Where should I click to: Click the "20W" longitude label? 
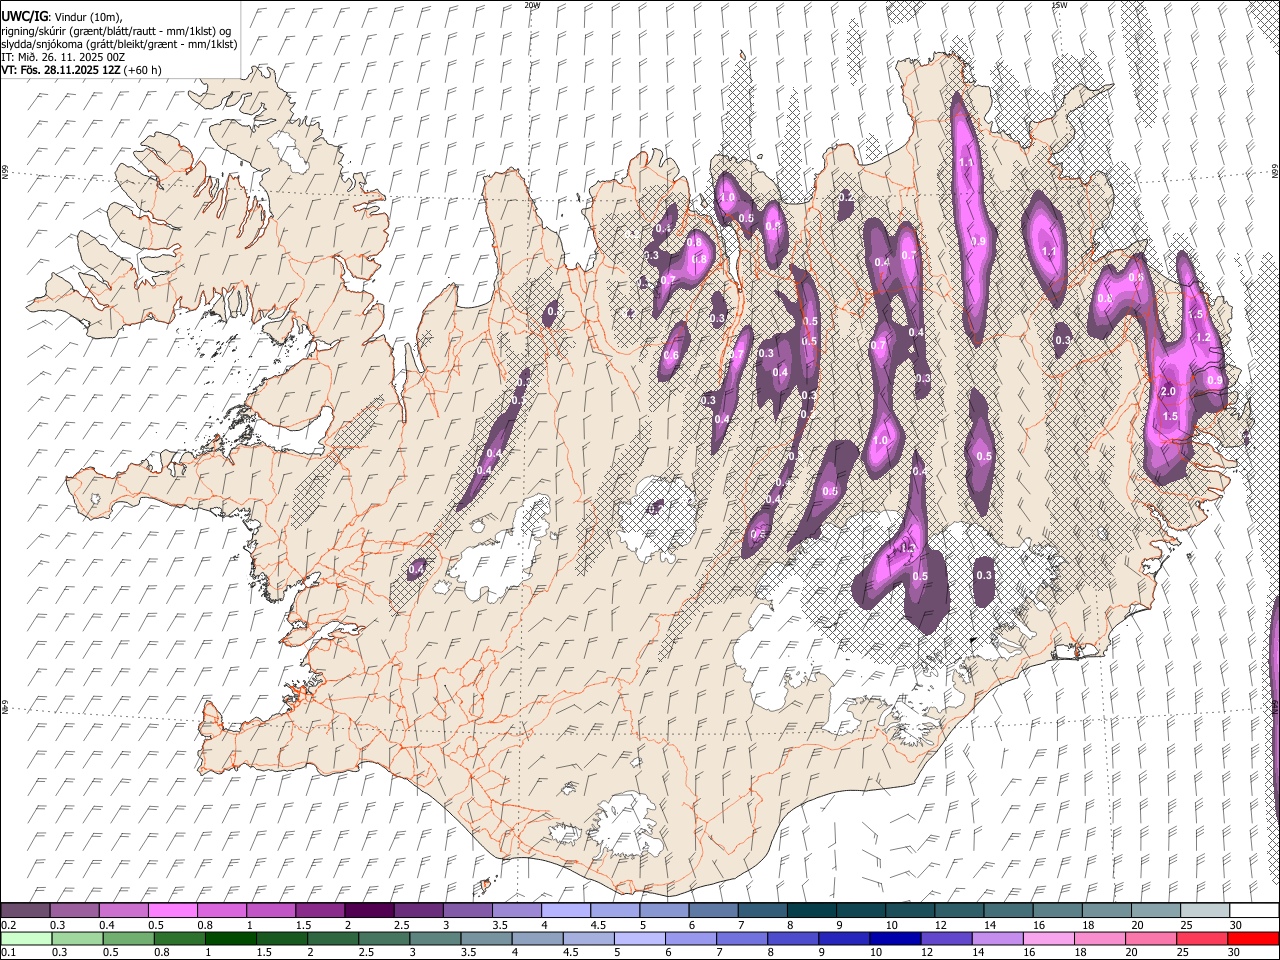coord(532,5)
